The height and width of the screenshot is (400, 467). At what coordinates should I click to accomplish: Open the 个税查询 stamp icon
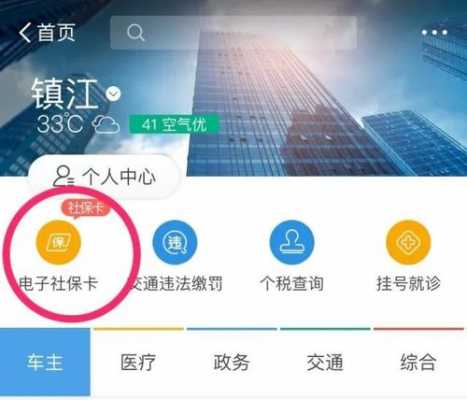pos(292,242)
